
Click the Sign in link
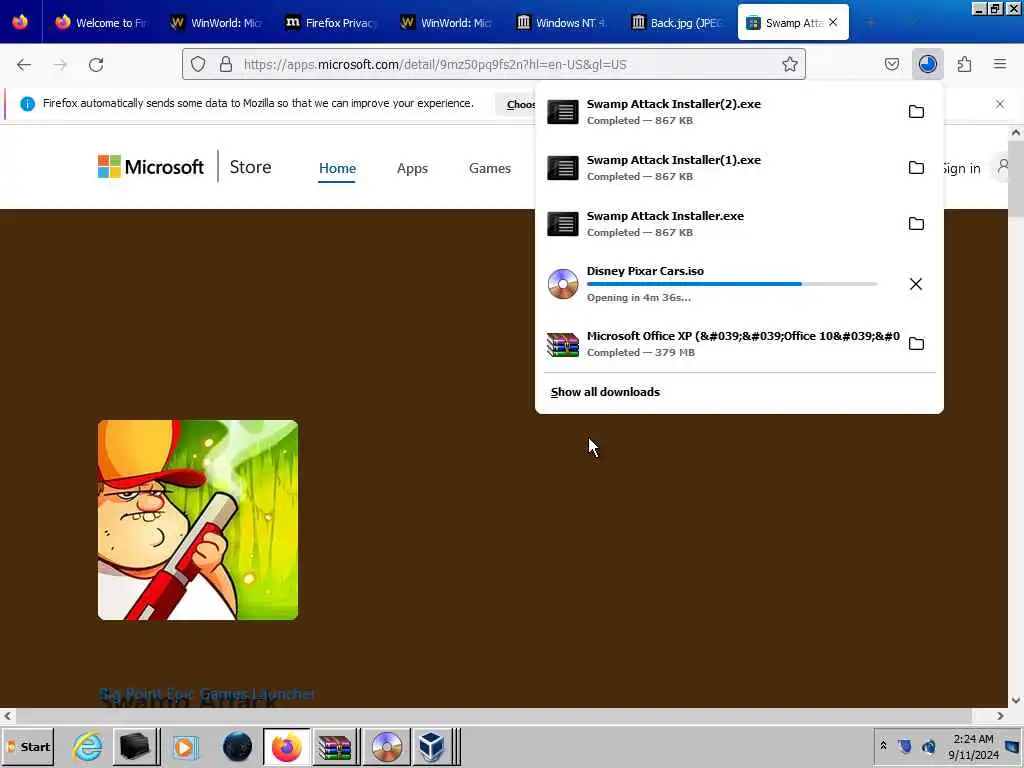click(961, 168)
